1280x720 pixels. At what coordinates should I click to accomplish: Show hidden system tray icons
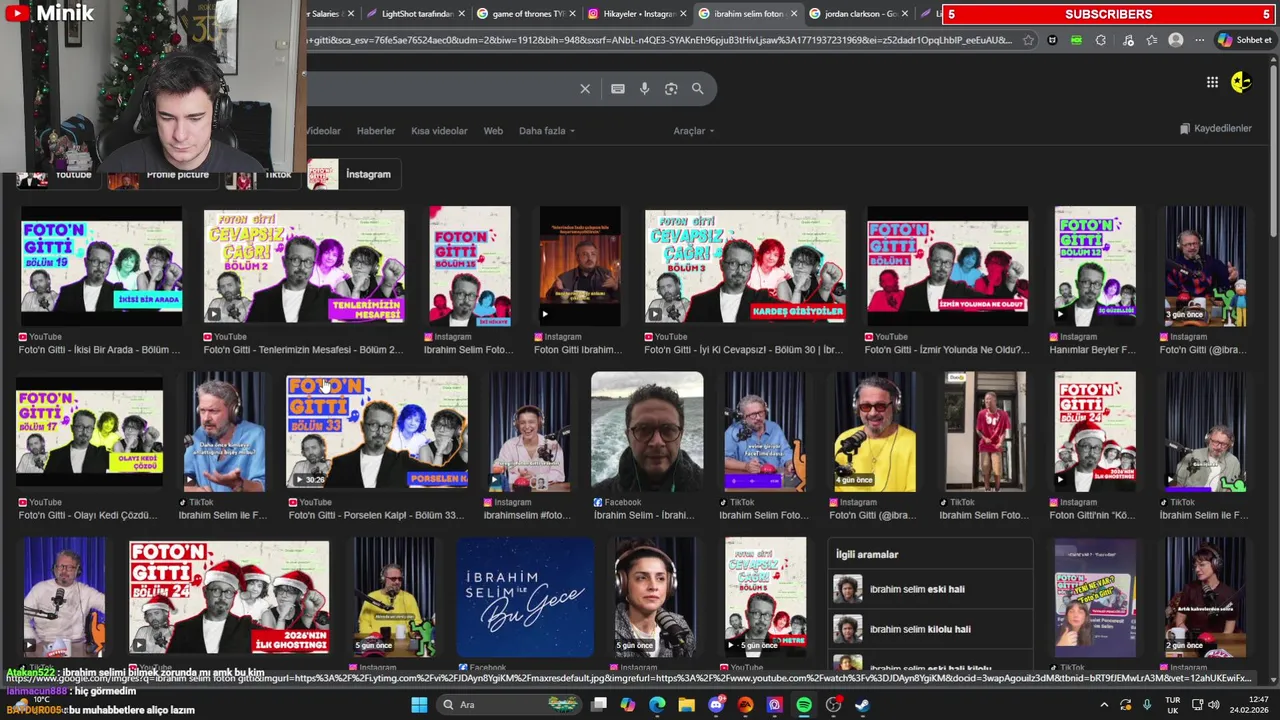click(1104, 705)
